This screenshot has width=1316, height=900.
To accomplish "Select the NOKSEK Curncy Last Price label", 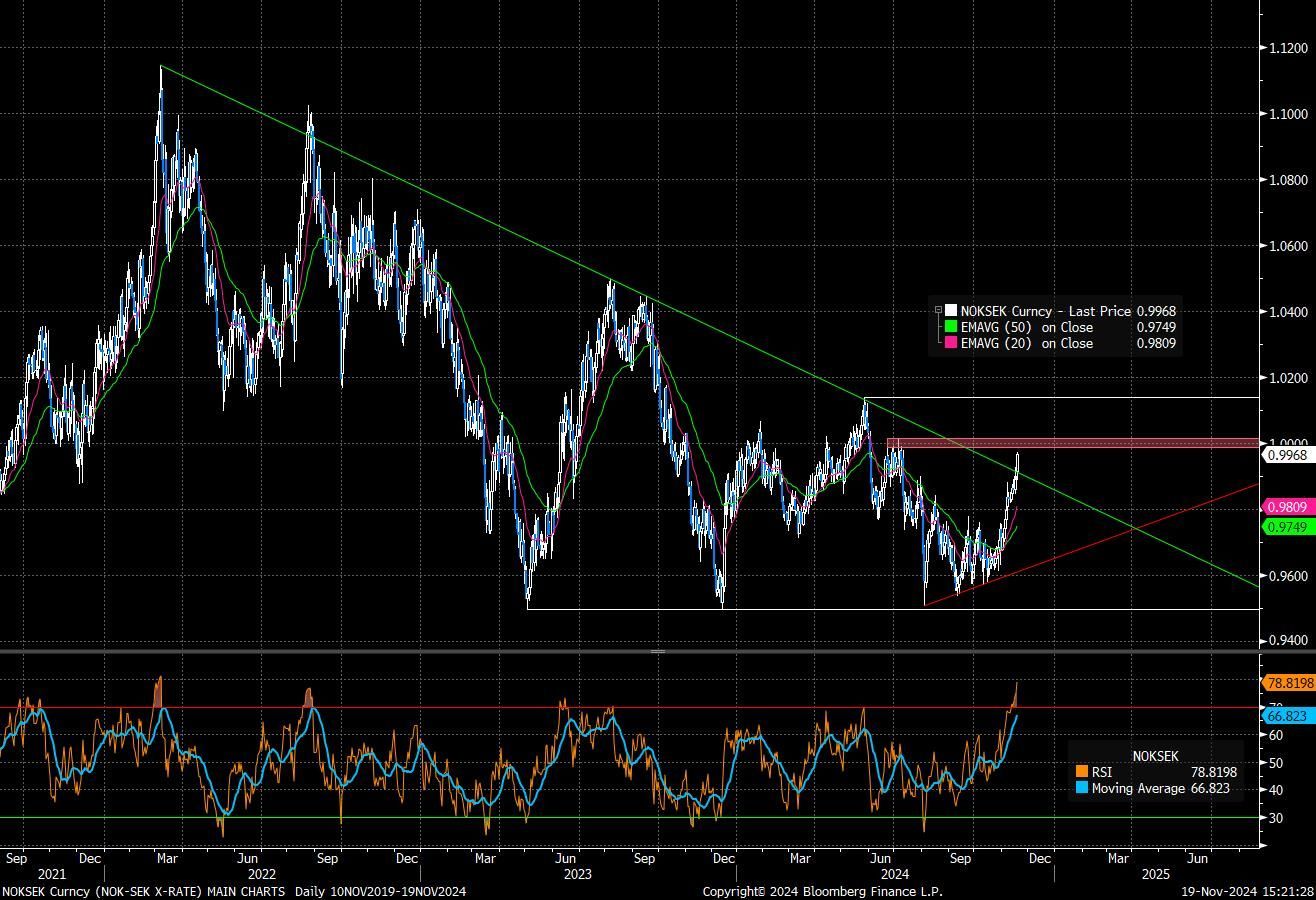I will click(1045, 311).
